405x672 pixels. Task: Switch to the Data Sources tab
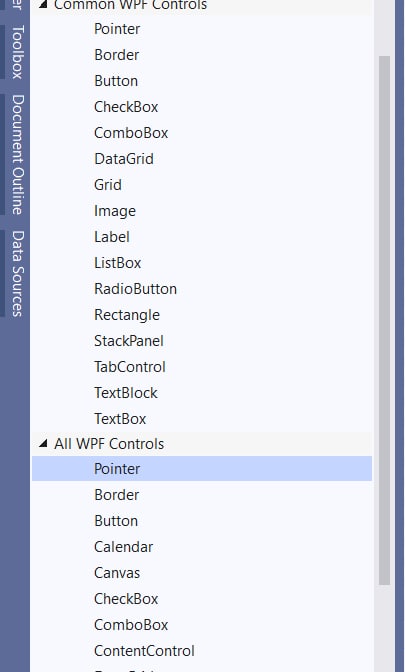point(17,274)
